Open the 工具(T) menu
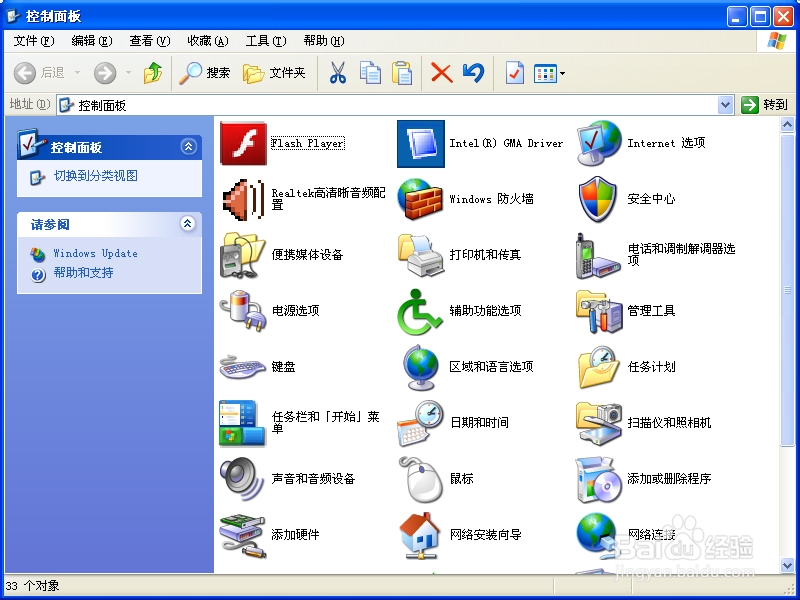 click(x=266, y=41)
